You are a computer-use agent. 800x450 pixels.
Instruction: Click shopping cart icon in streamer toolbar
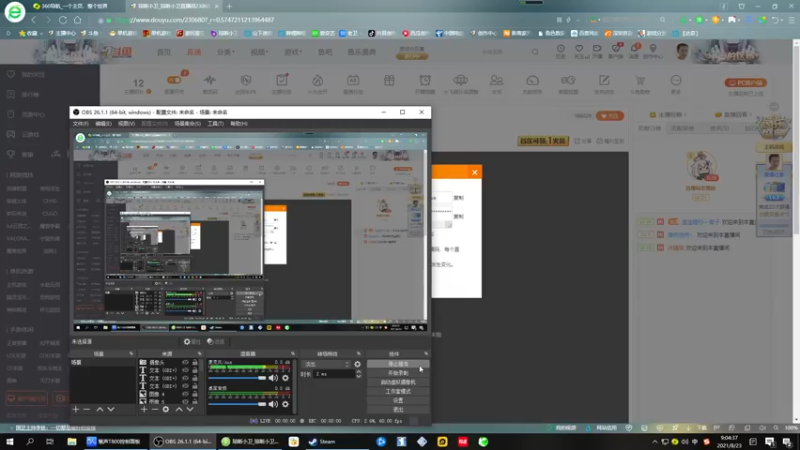click(x=640, y=80)
